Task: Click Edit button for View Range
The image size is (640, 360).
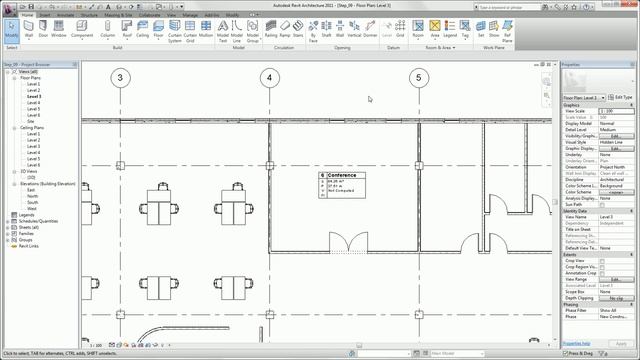Action: click(616, 280)
